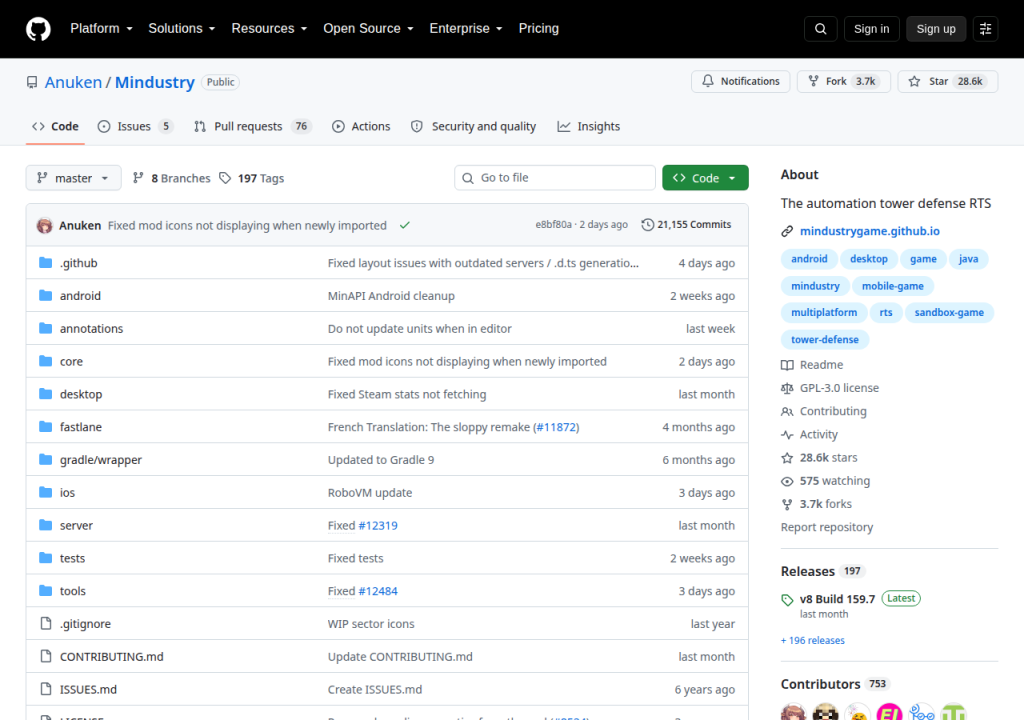
Task: Click the star icon beside 28.6k stars
Action: click(x=787, y=458)
